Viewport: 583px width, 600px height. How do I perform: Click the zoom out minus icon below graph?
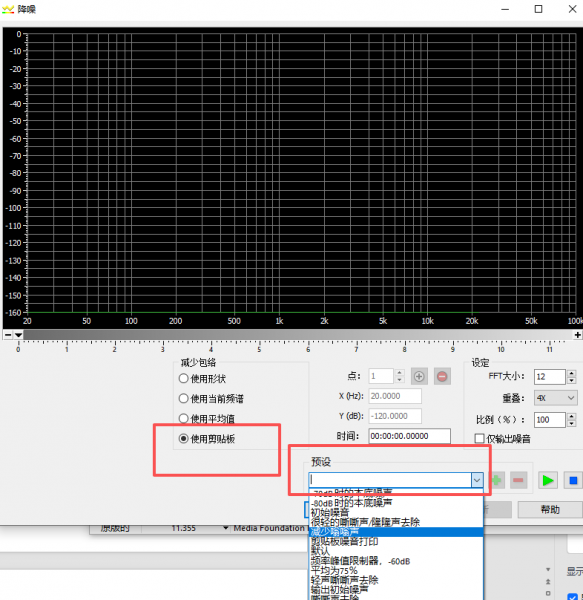8,335
